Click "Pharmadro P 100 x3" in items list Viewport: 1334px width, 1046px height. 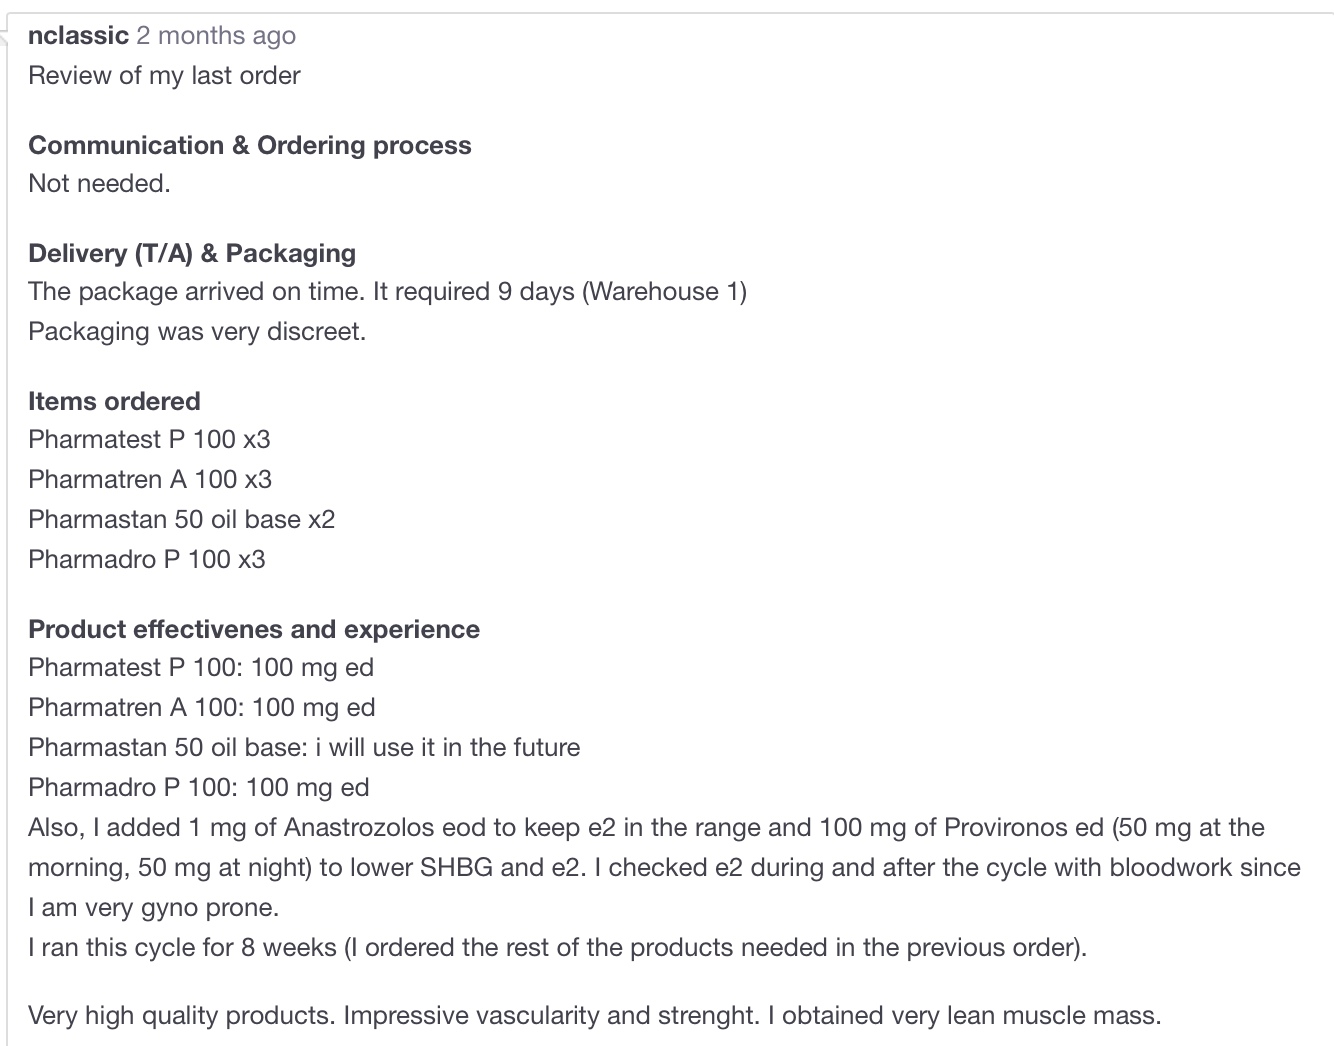pos(147,560)
